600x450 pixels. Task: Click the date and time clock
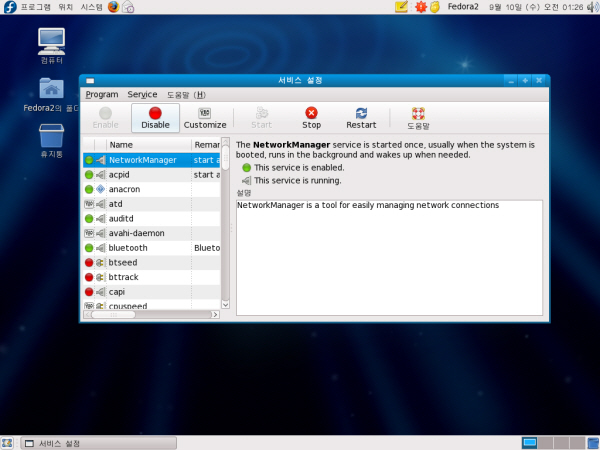point(536,7)
